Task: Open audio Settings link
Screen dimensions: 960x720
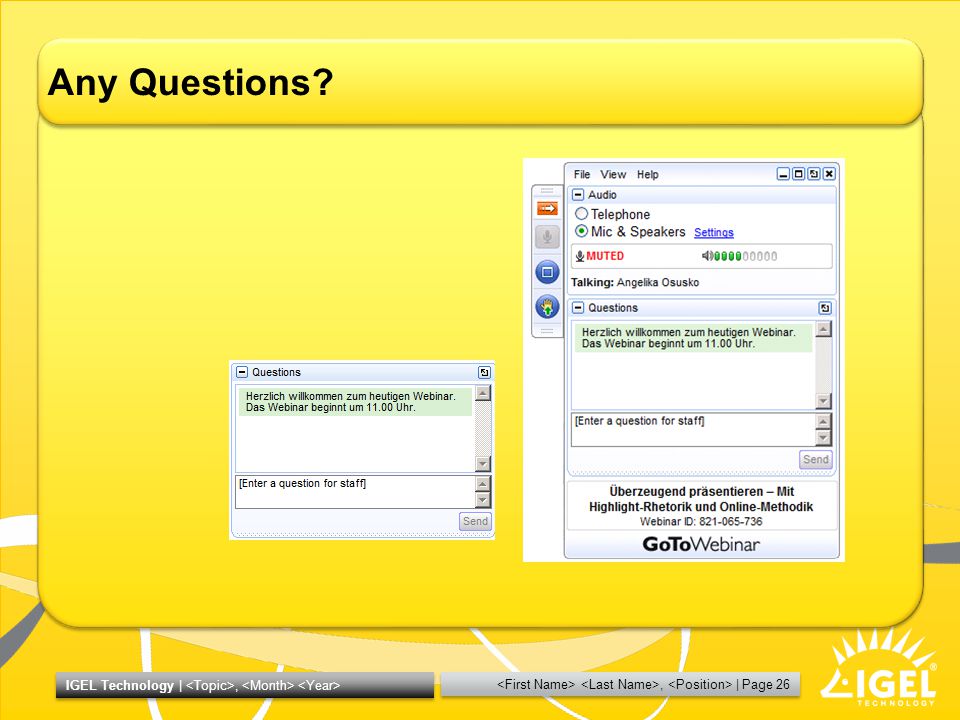Action: coord(713,233)
